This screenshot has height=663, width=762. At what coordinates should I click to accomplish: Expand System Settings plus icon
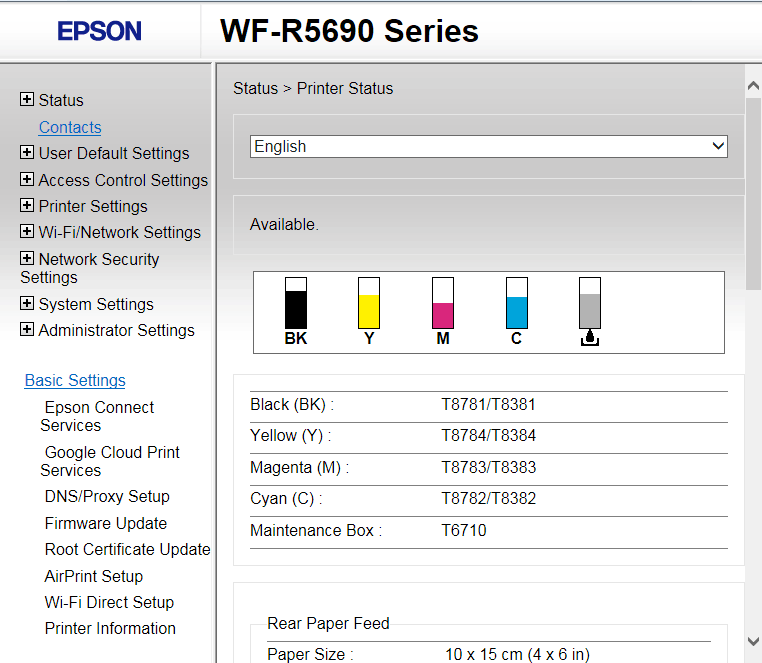pos(27,303)
